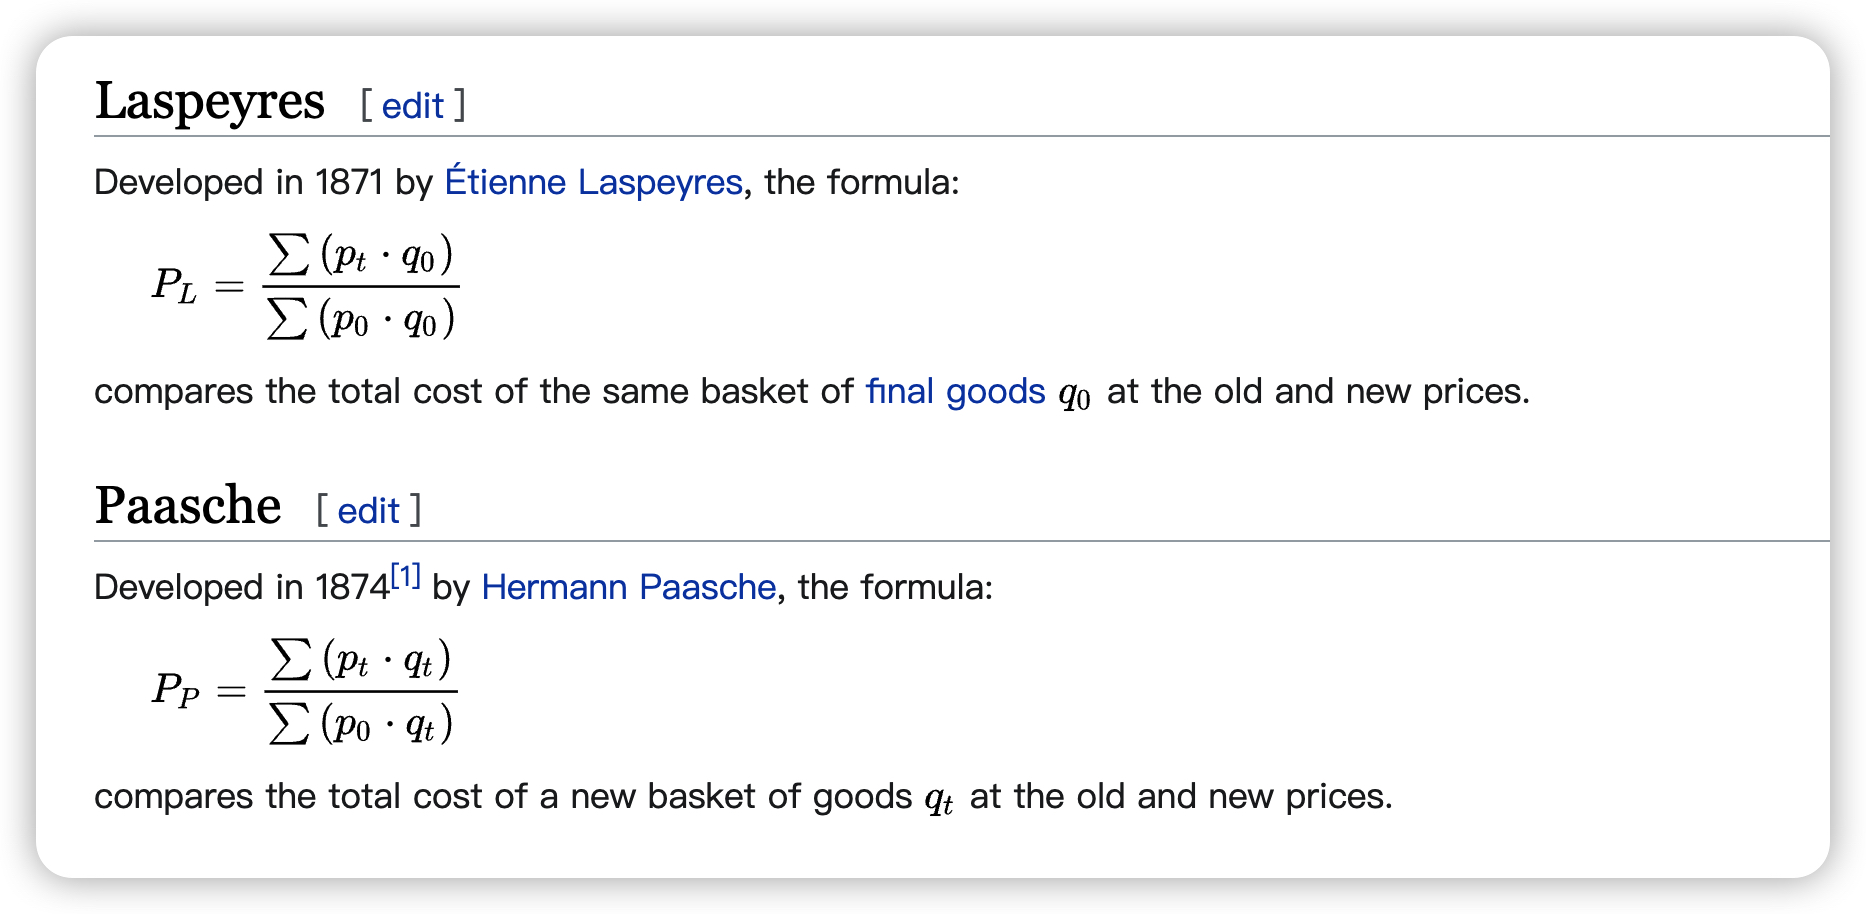Click the denominator of the Paasche formula
Screen dimensions: 1866x914
tap(361, 724)
